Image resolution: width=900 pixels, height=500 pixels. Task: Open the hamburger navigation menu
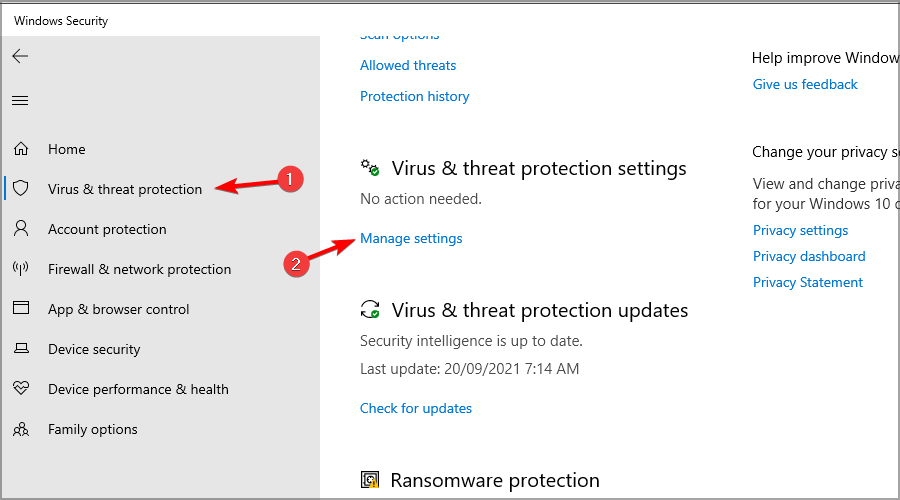click(x=20, y=101)
